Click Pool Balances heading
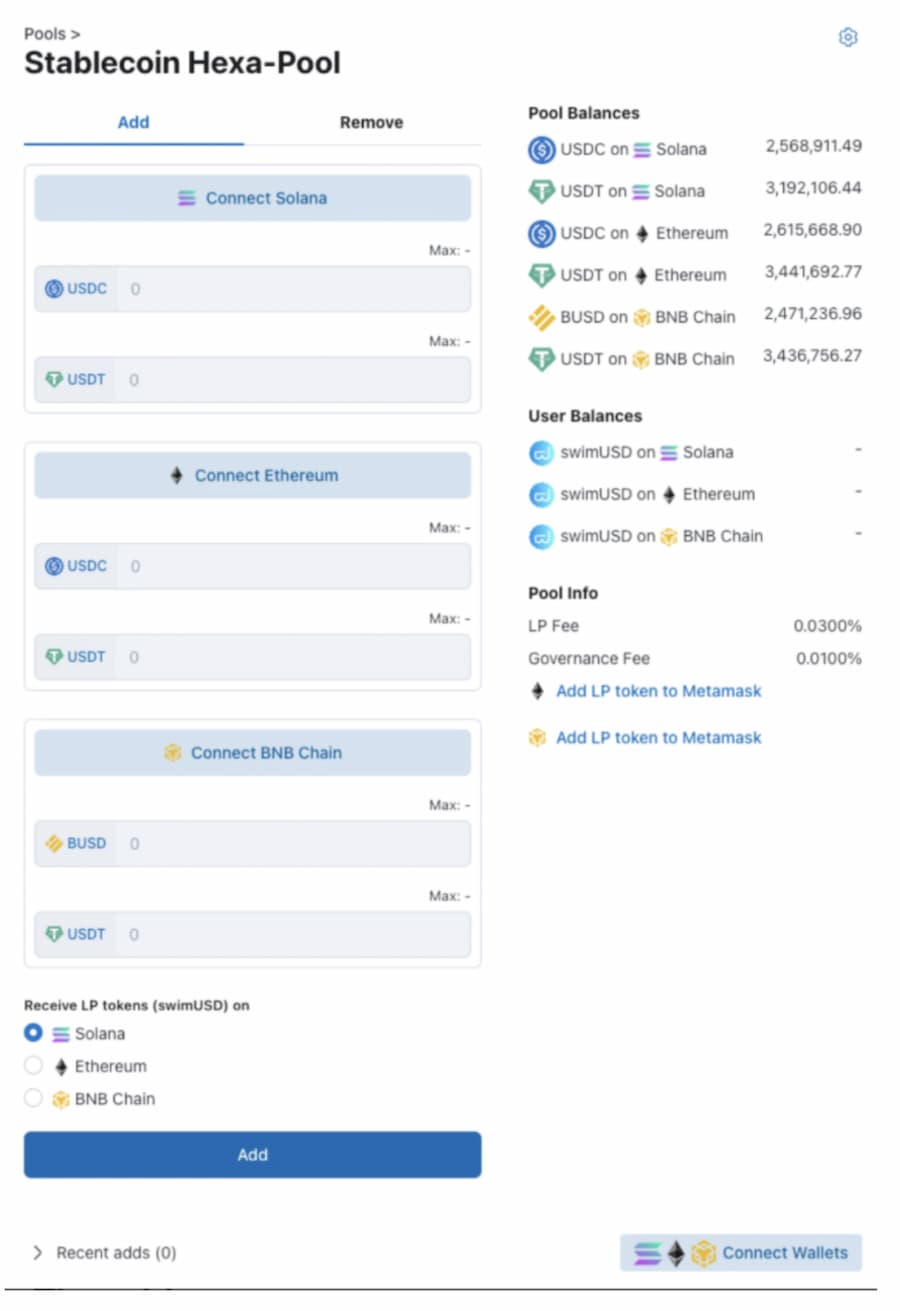This screenshot has height=1311, width=900. [584, 113]
